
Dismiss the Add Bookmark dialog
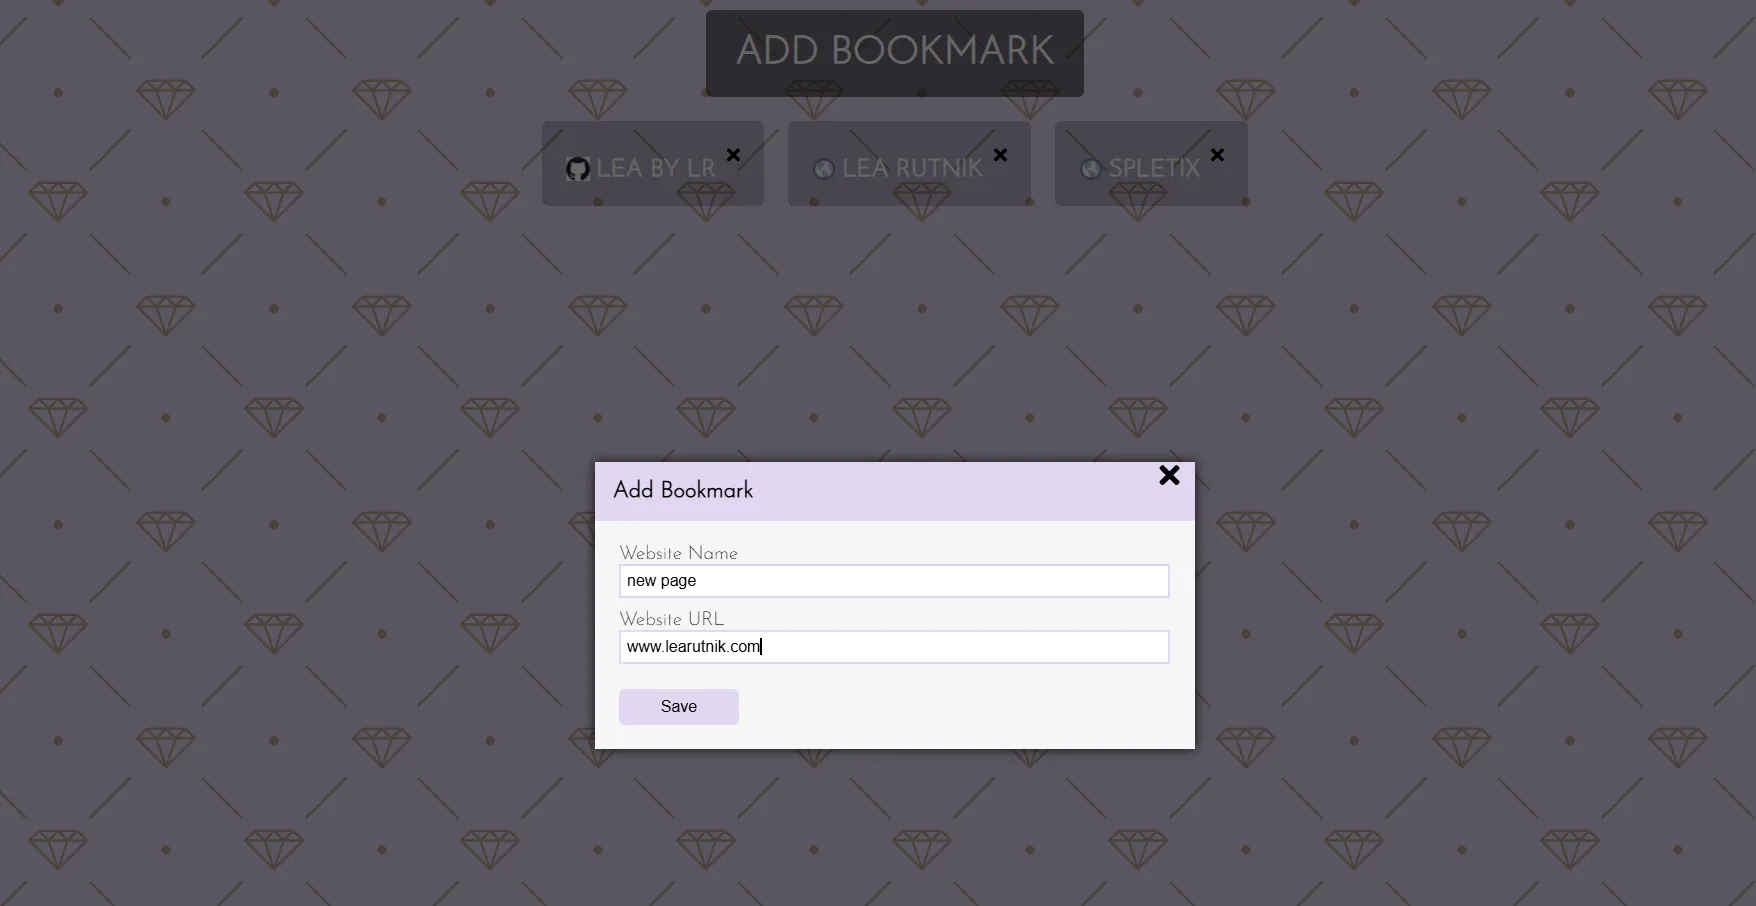[x=1168, y=476]
